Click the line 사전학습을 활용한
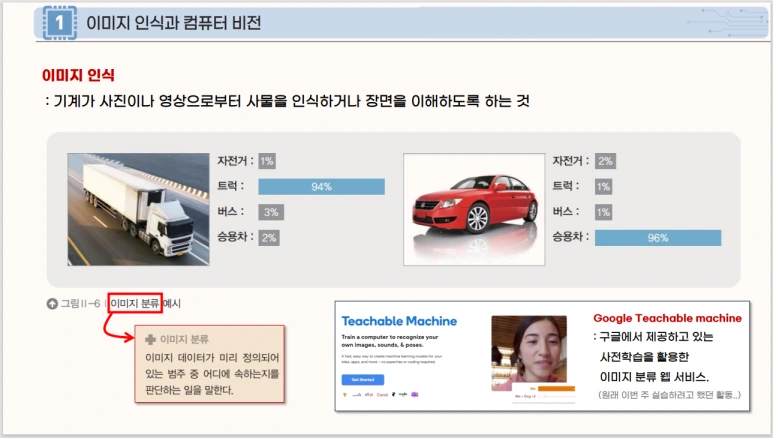Screen dimensions: 773x438 point(644,357)
